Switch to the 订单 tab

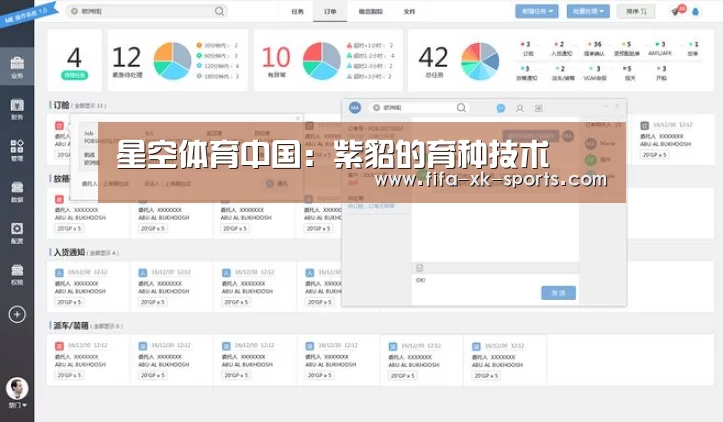coord(330,12)
